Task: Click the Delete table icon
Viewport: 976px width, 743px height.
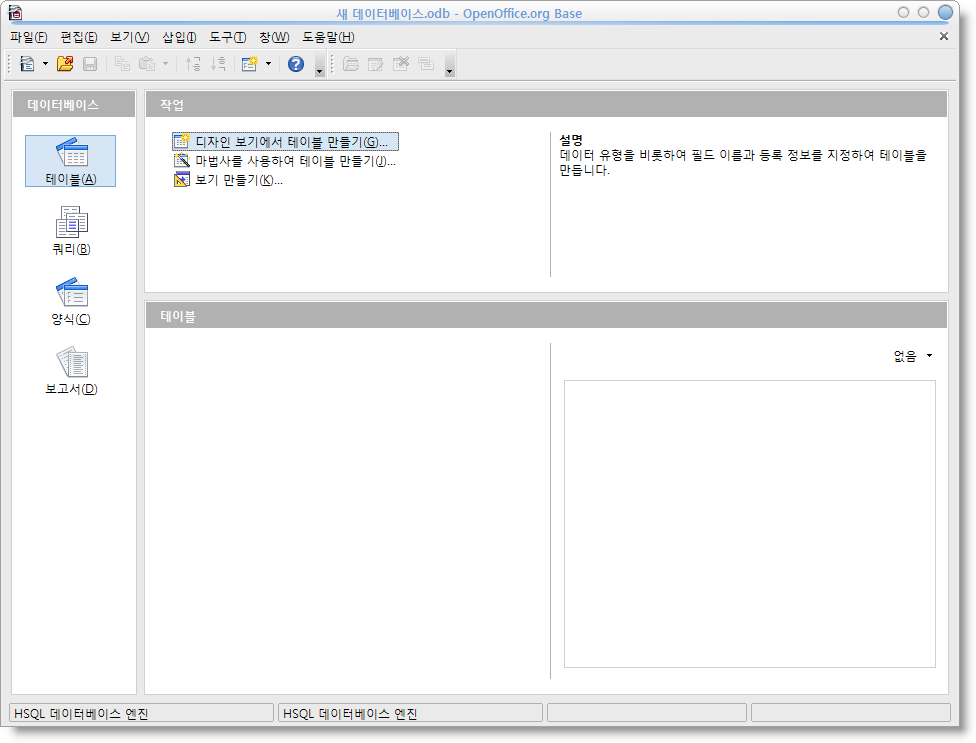Action: click(x=401, y=63)
